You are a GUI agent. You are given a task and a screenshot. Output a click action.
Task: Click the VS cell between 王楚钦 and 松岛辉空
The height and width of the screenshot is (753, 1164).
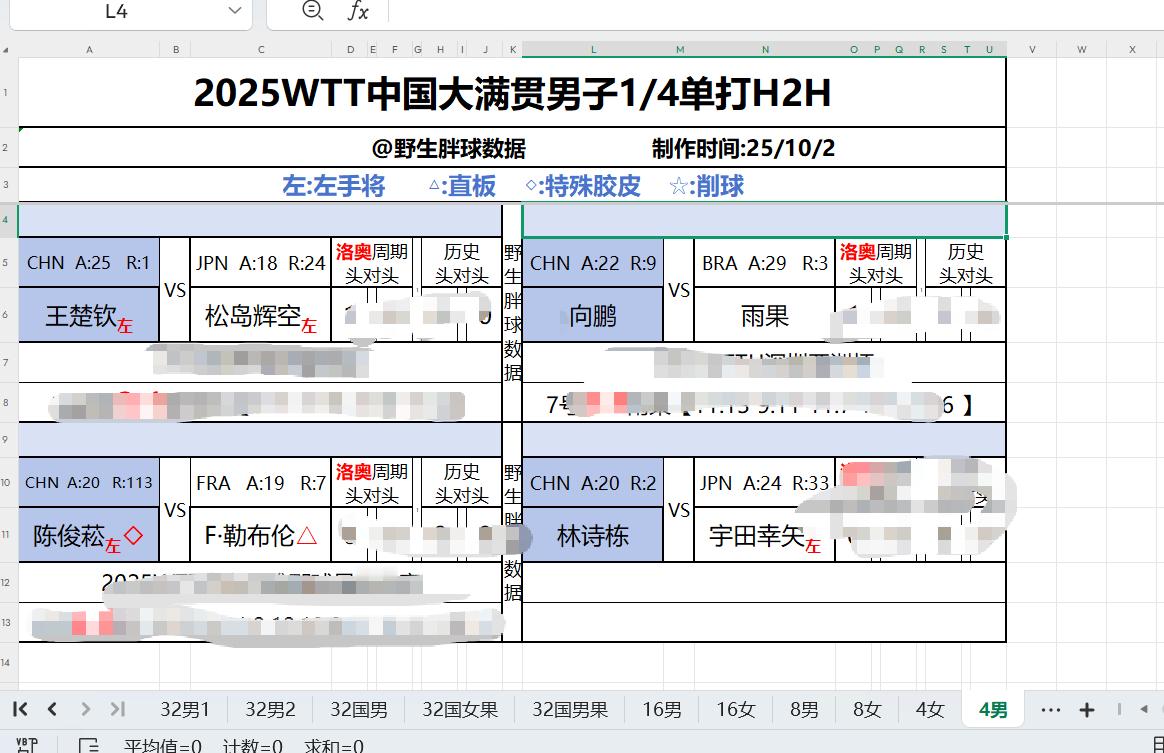tap(174, 290)
